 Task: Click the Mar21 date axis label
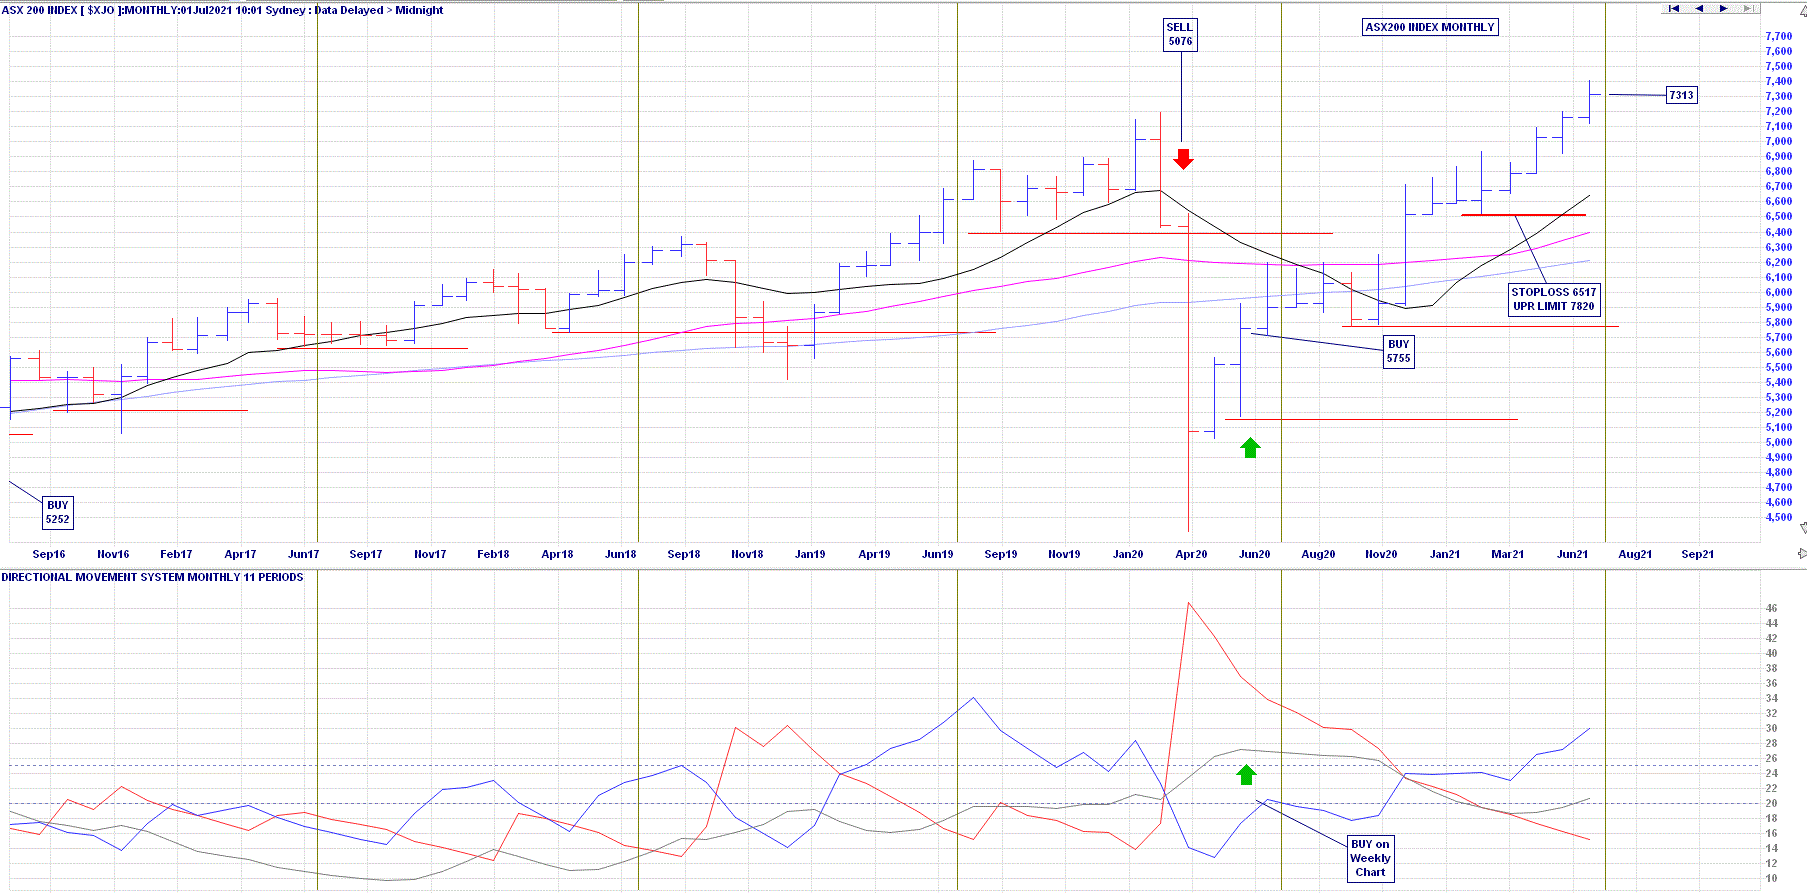1508,554
